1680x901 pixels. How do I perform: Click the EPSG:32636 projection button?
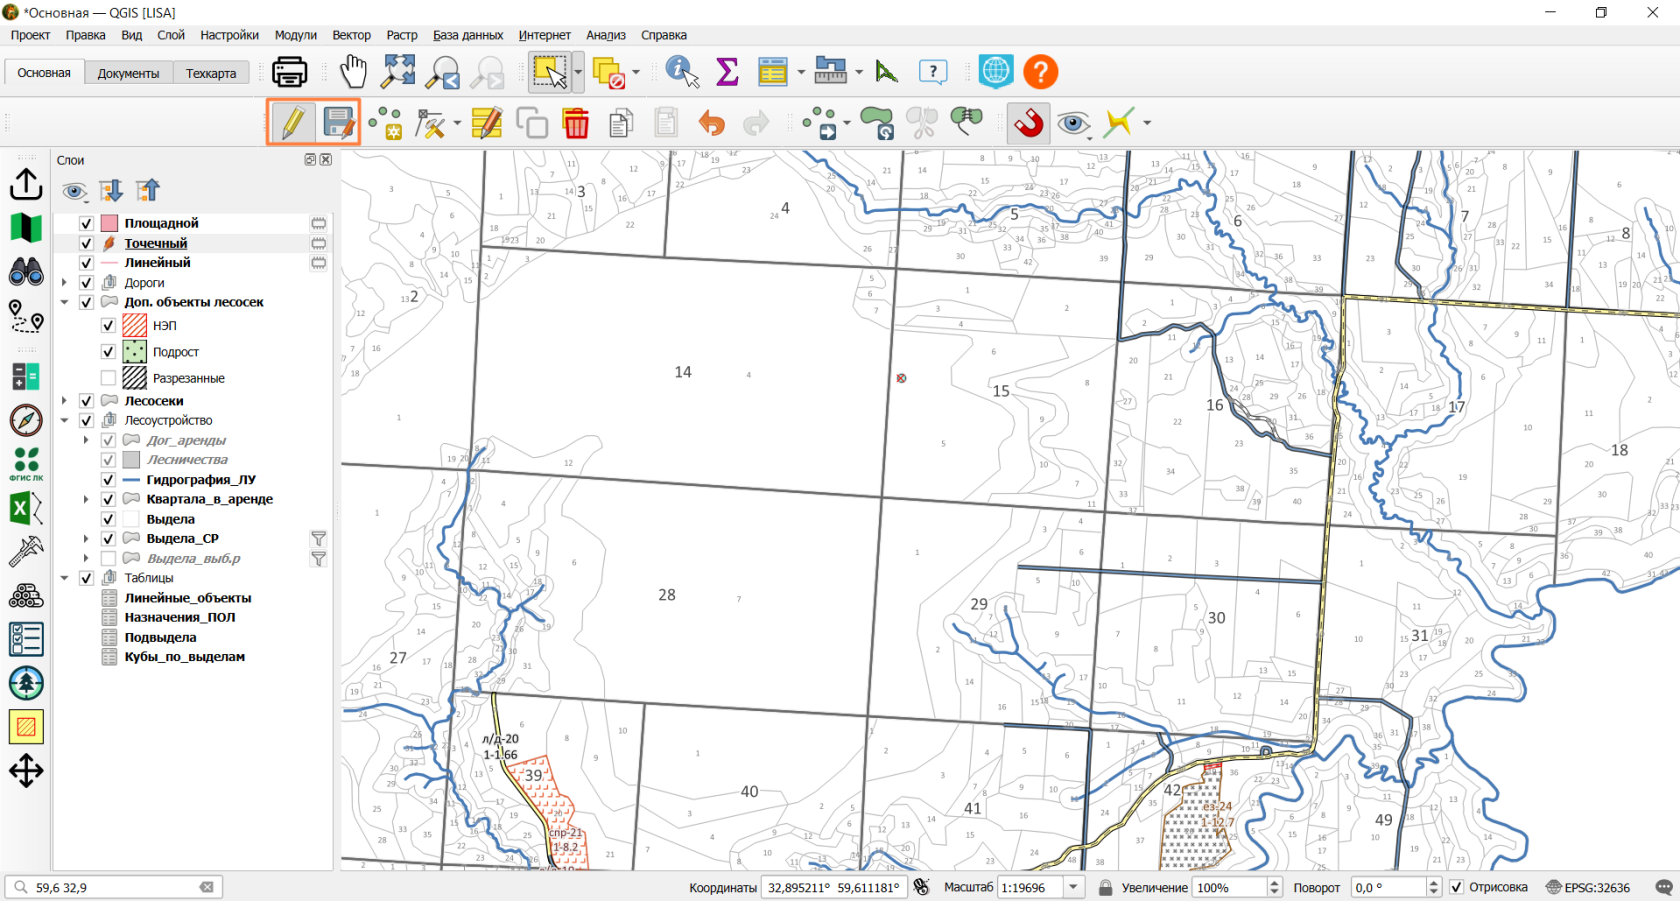(1588, 887)
